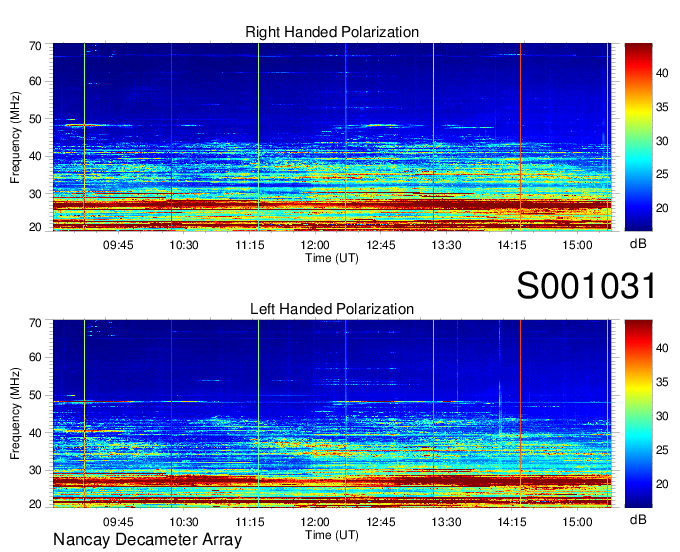This screenshot has height=552, width=680.
Task: Click the '11:15' tick on lower plot
Action: pyautogui.click(x=249, y=522)
